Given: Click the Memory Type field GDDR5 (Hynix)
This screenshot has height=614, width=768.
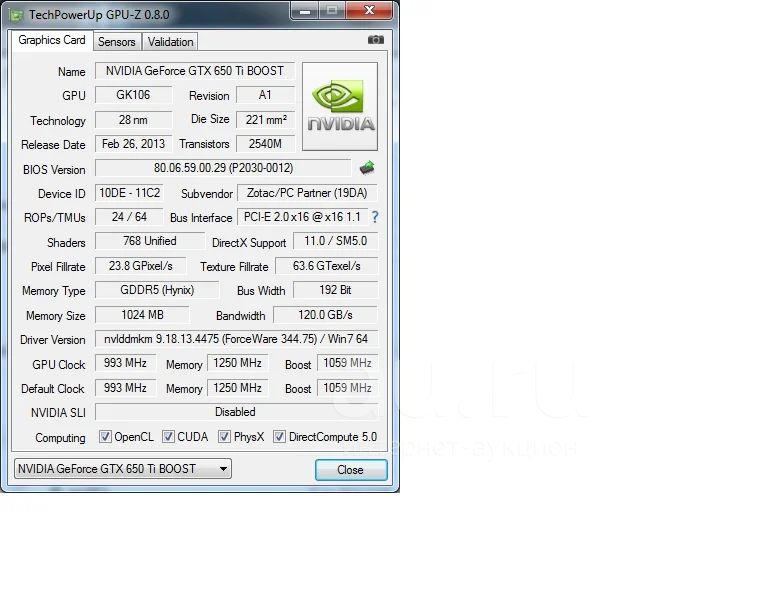Looking at the screenshot, I should pyautogui.click(x=157, y=290).
